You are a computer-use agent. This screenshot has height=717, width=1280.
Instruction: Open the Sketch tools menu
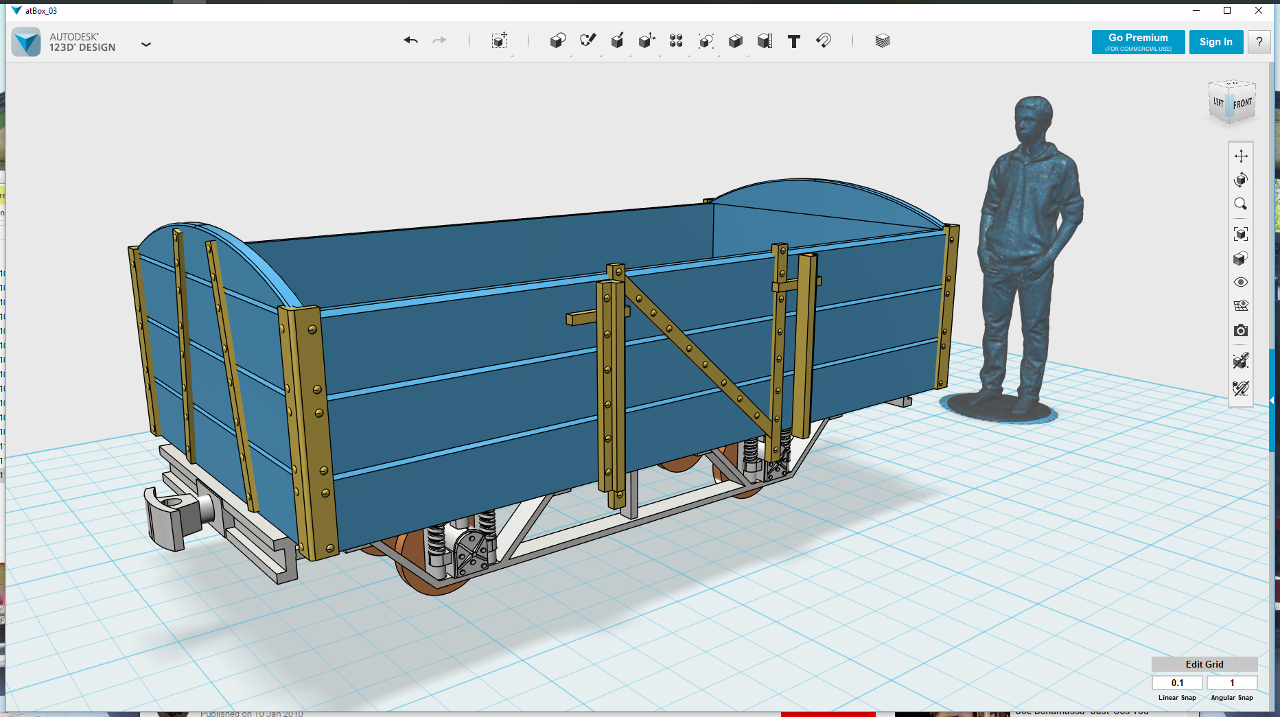[588, 41]
